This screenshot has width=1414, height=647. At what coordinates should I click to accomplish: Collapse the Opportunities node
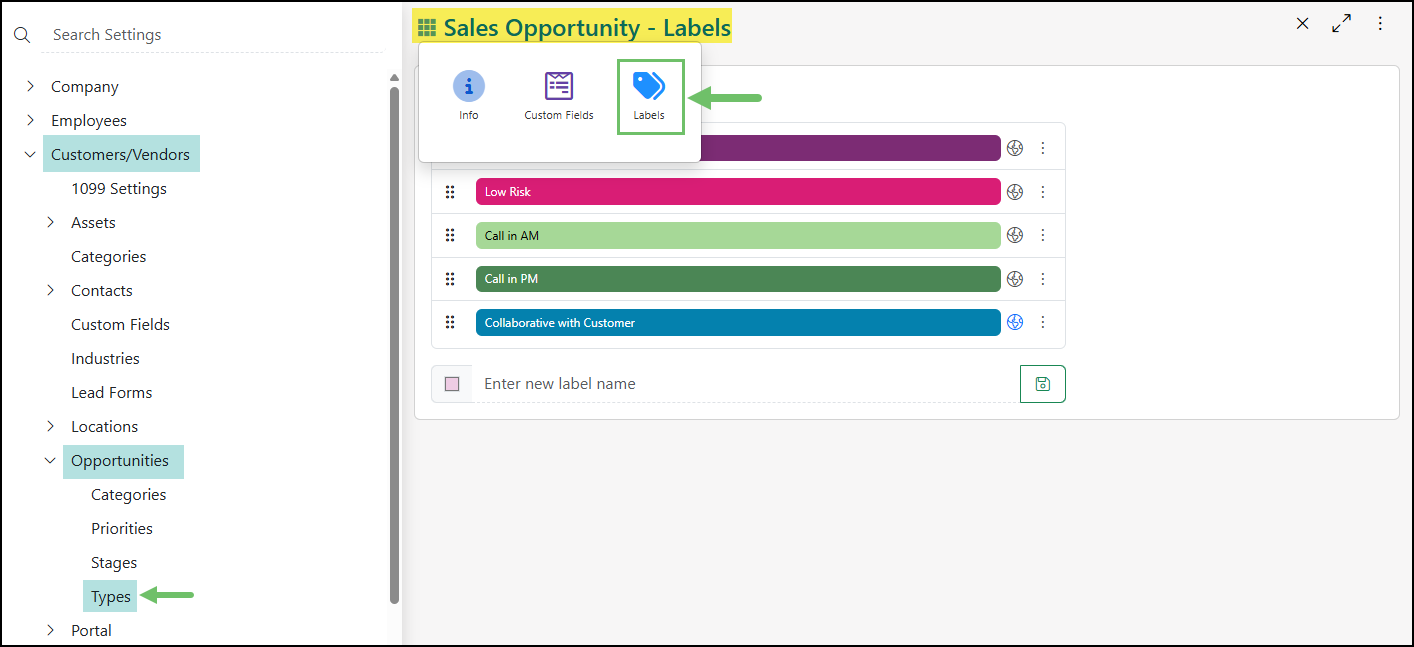(50, 461)
